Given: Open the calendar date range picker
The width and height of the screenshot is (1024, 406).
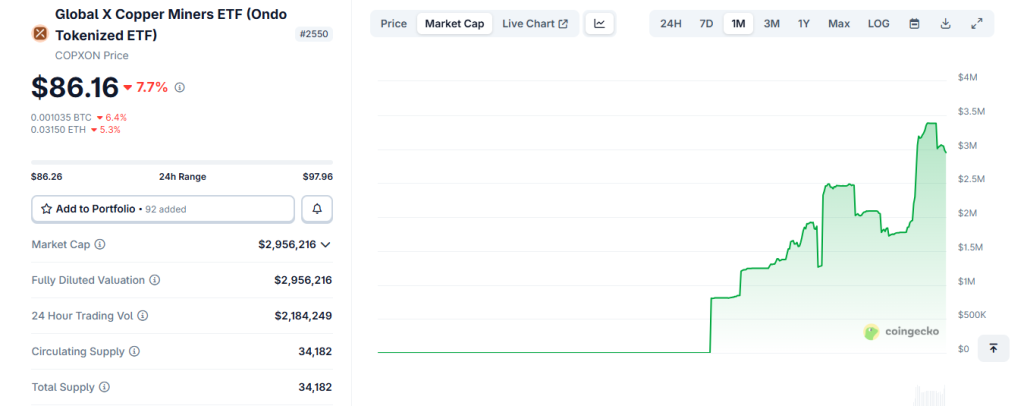Looking at the screenshot, I should tap(914, 24).
